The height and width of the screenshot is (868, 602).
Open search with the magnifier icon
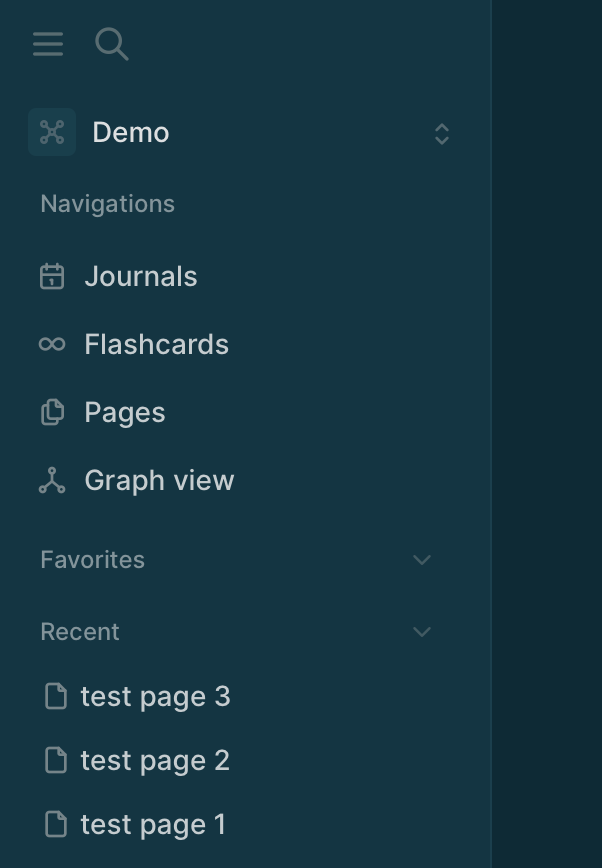(x=111, y=44)
